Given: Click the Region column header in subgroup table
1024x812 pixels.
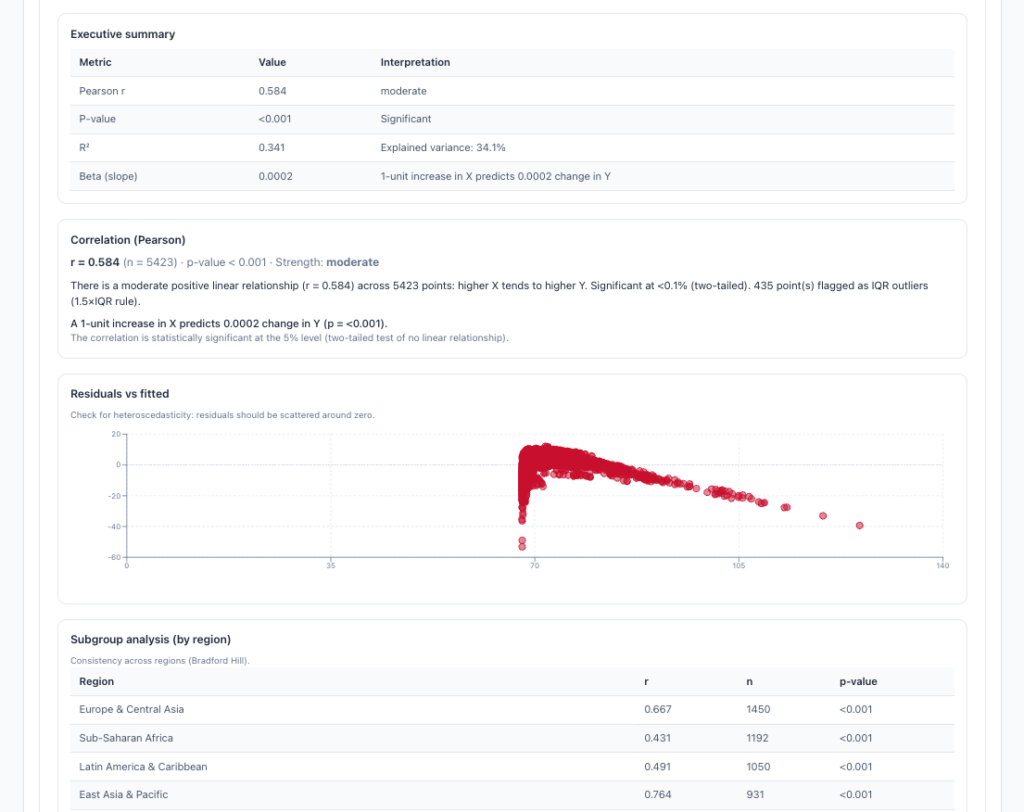Looking at the screenshot, I should coord(96,681).
